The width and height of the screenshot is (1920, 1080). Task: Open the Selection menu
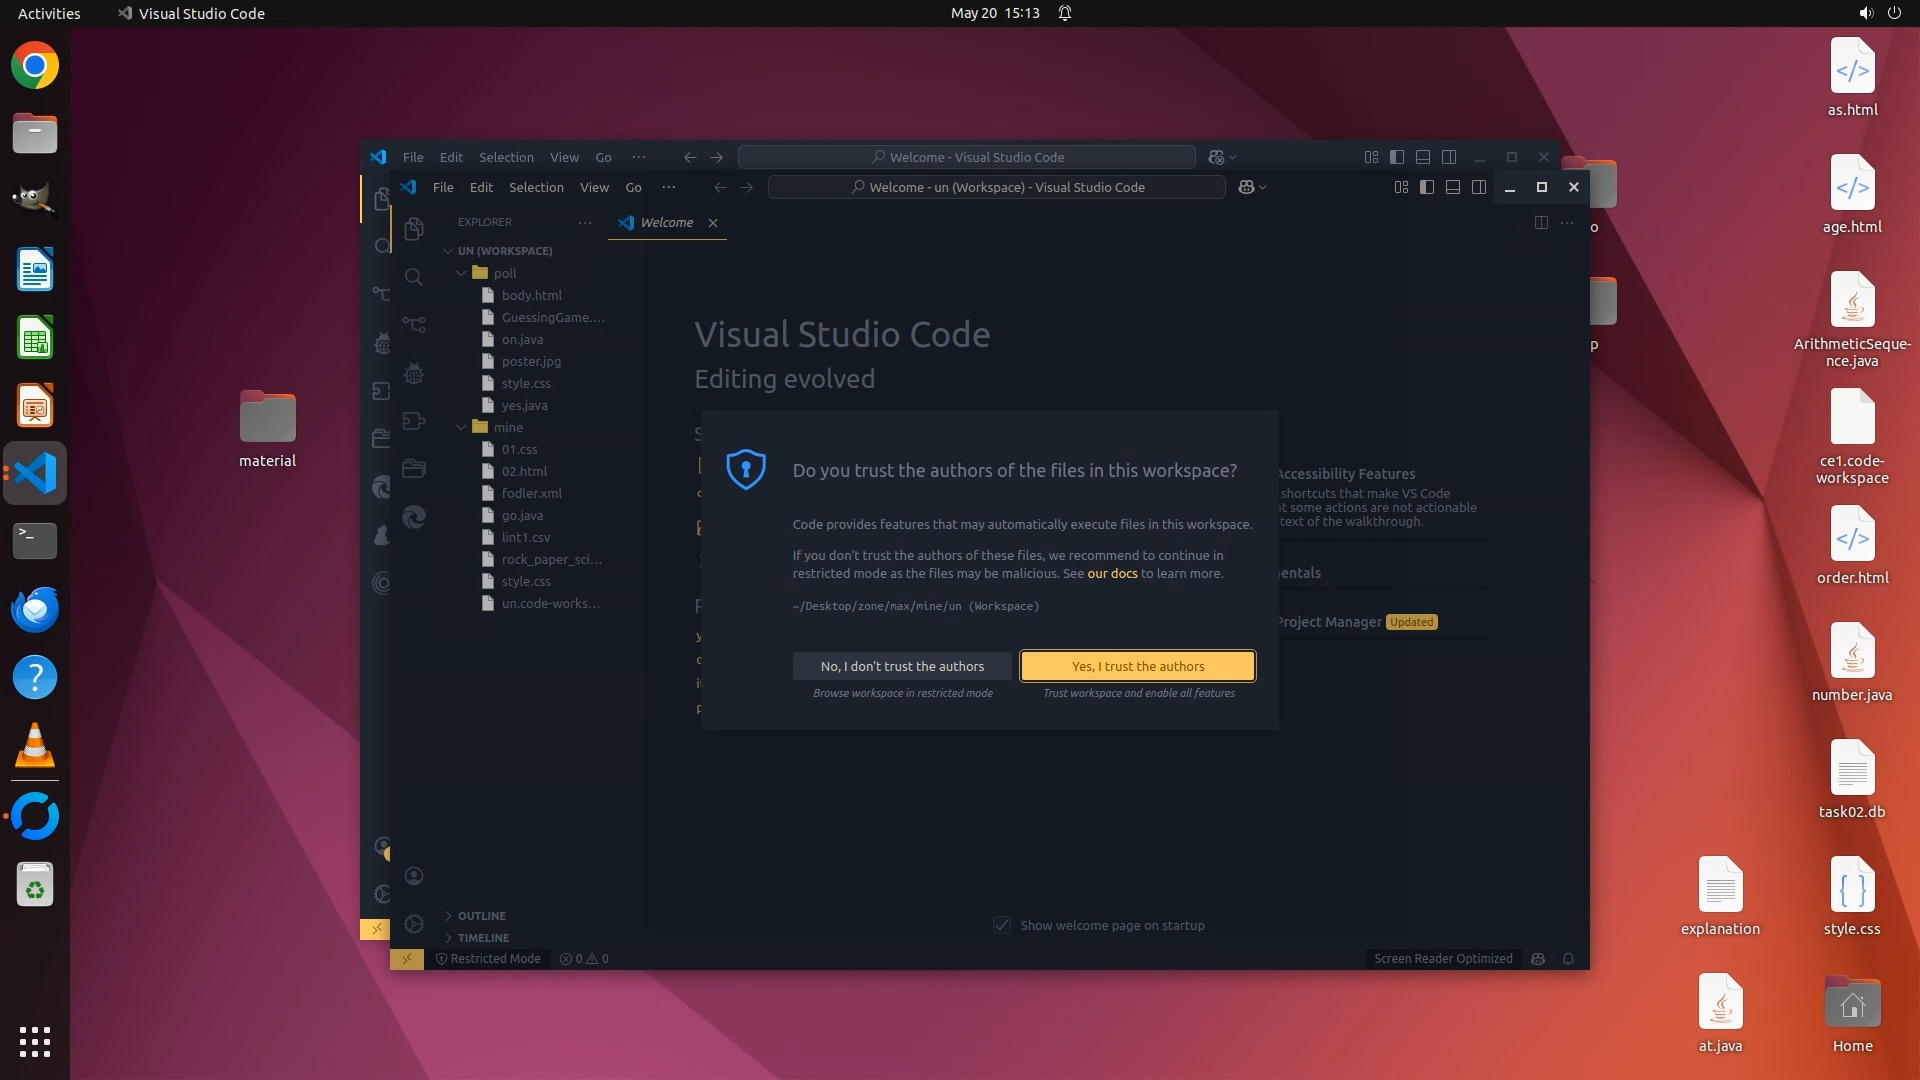point(536,187)
